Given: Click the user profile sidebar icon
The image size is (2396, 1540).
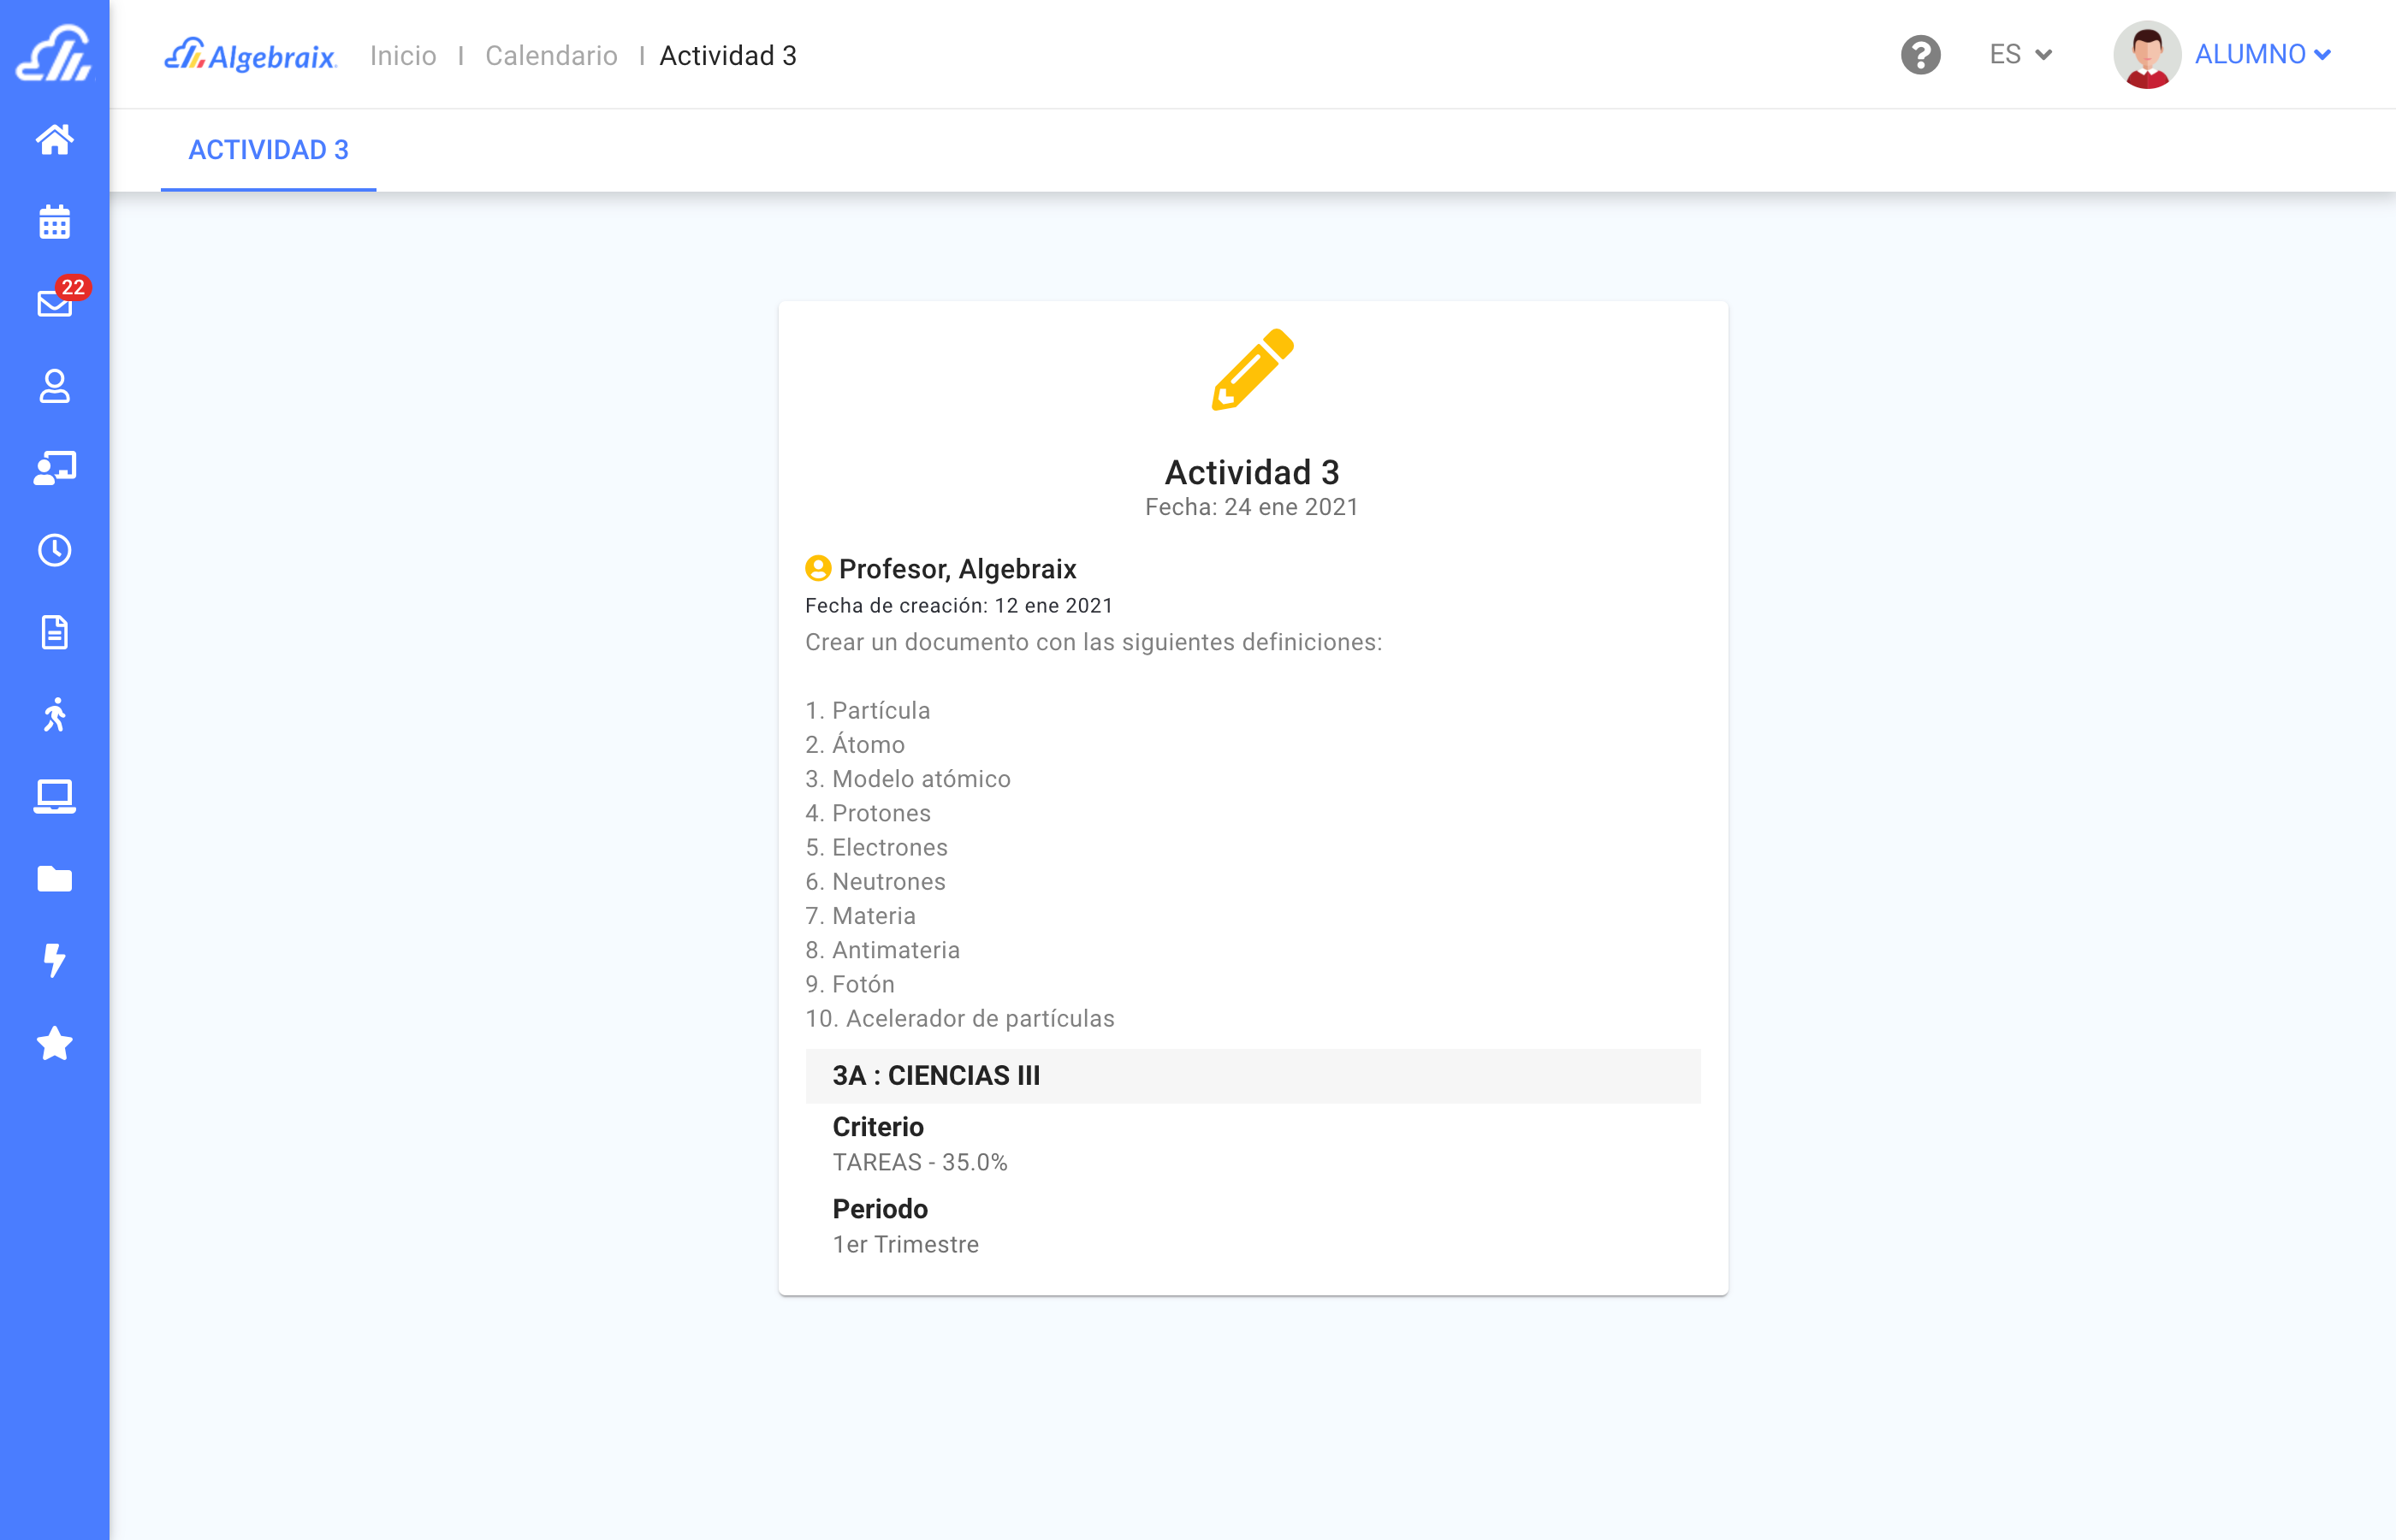Looking at the screenshot, I should coord(54,386).
